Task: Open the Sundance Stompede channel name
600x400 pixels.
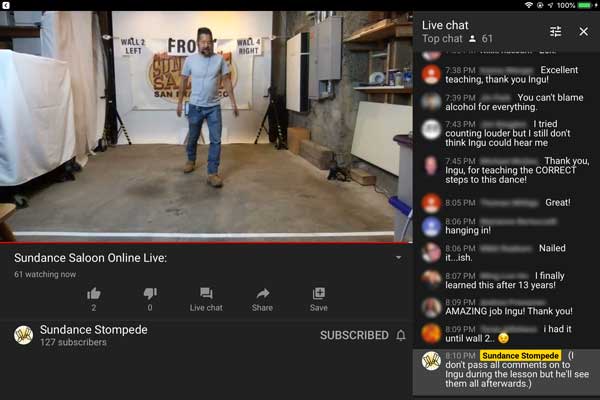Action: [94, 330]
